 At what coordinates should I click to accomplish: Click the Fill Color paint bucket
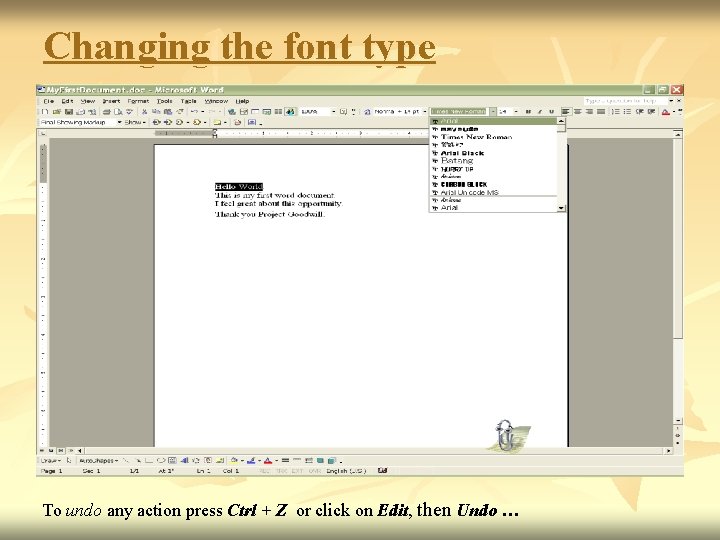tap(234, 460)
